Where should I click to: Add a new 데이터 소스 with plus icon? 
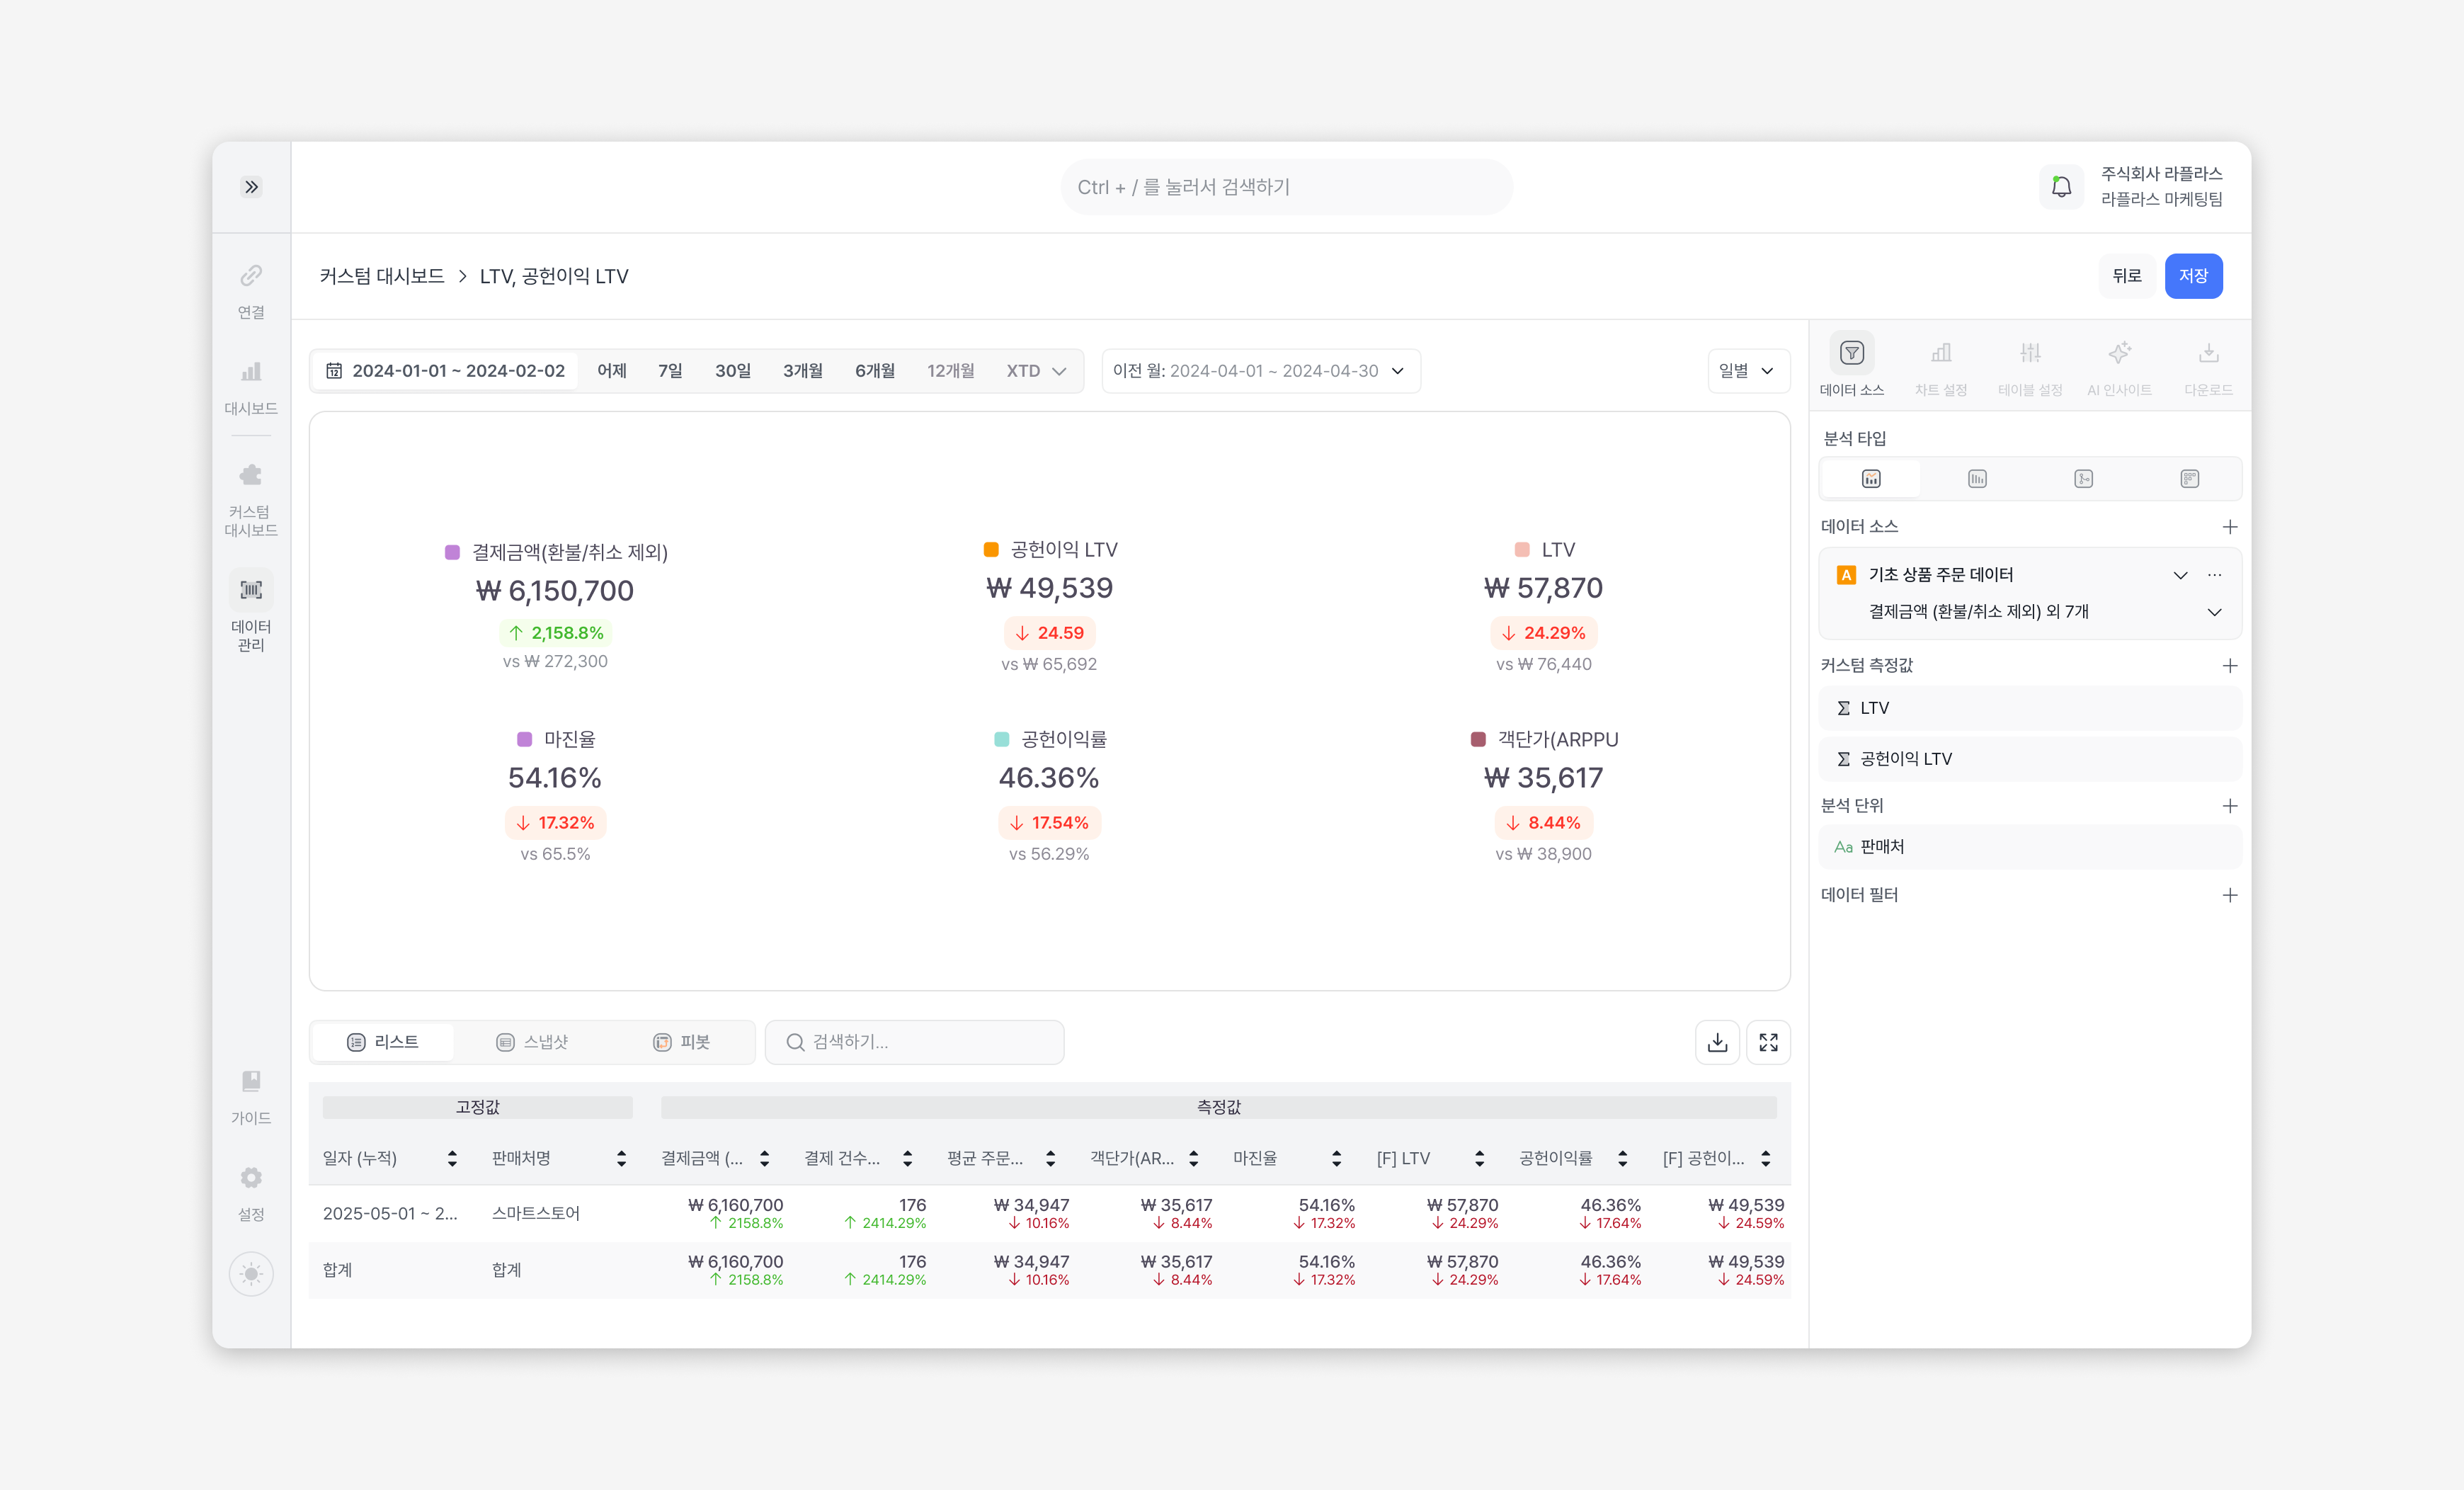pos(2229,527)
